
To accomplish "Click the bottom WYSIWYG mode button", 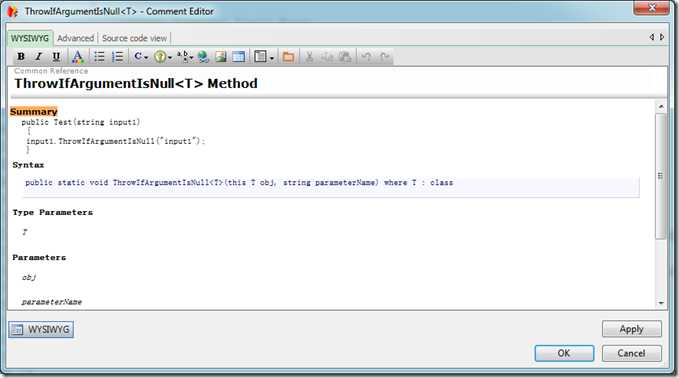I will tap(41, 330).
